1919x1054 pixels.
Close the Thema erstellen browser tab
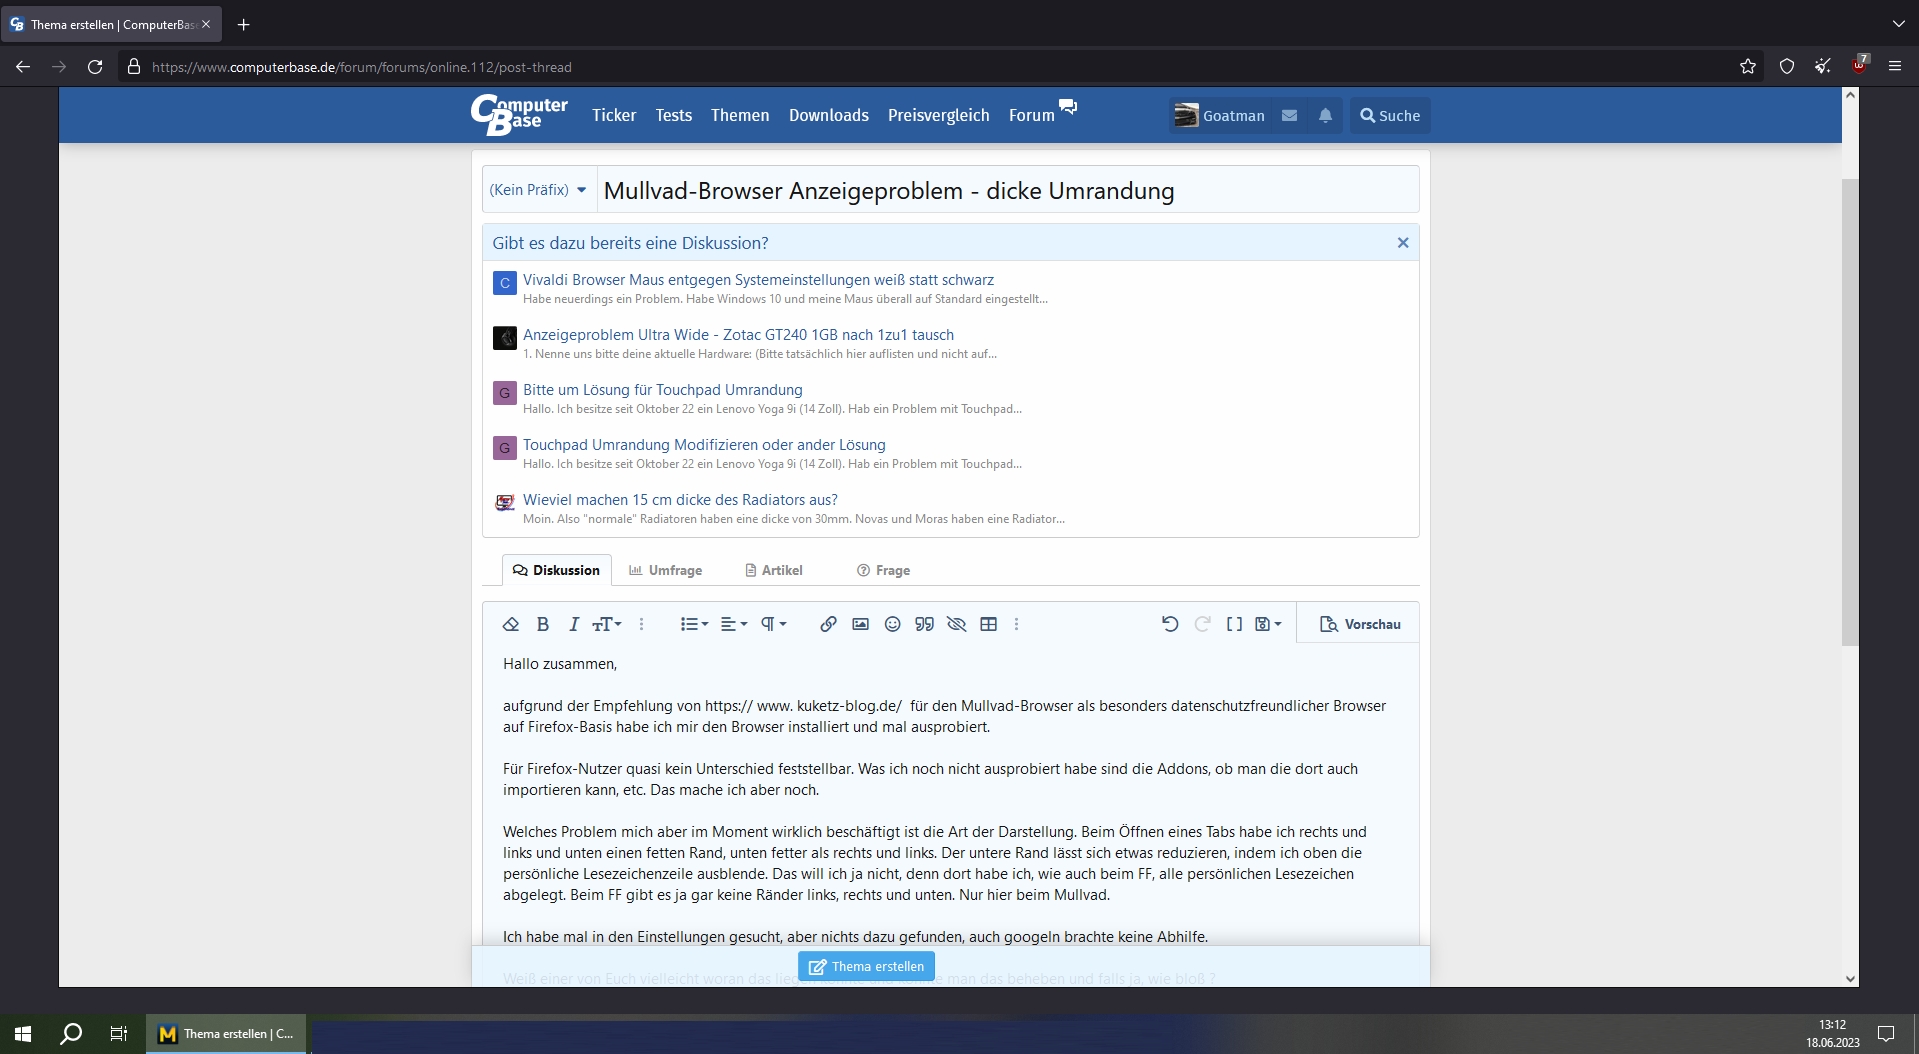206,24
